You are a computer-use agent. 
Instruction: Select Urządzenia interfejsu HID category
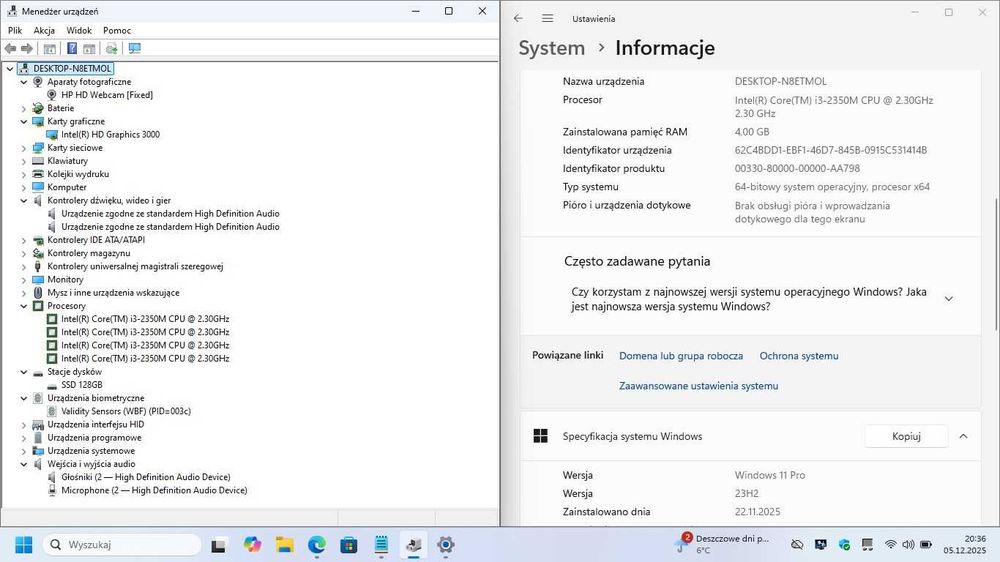coord(95,425)
